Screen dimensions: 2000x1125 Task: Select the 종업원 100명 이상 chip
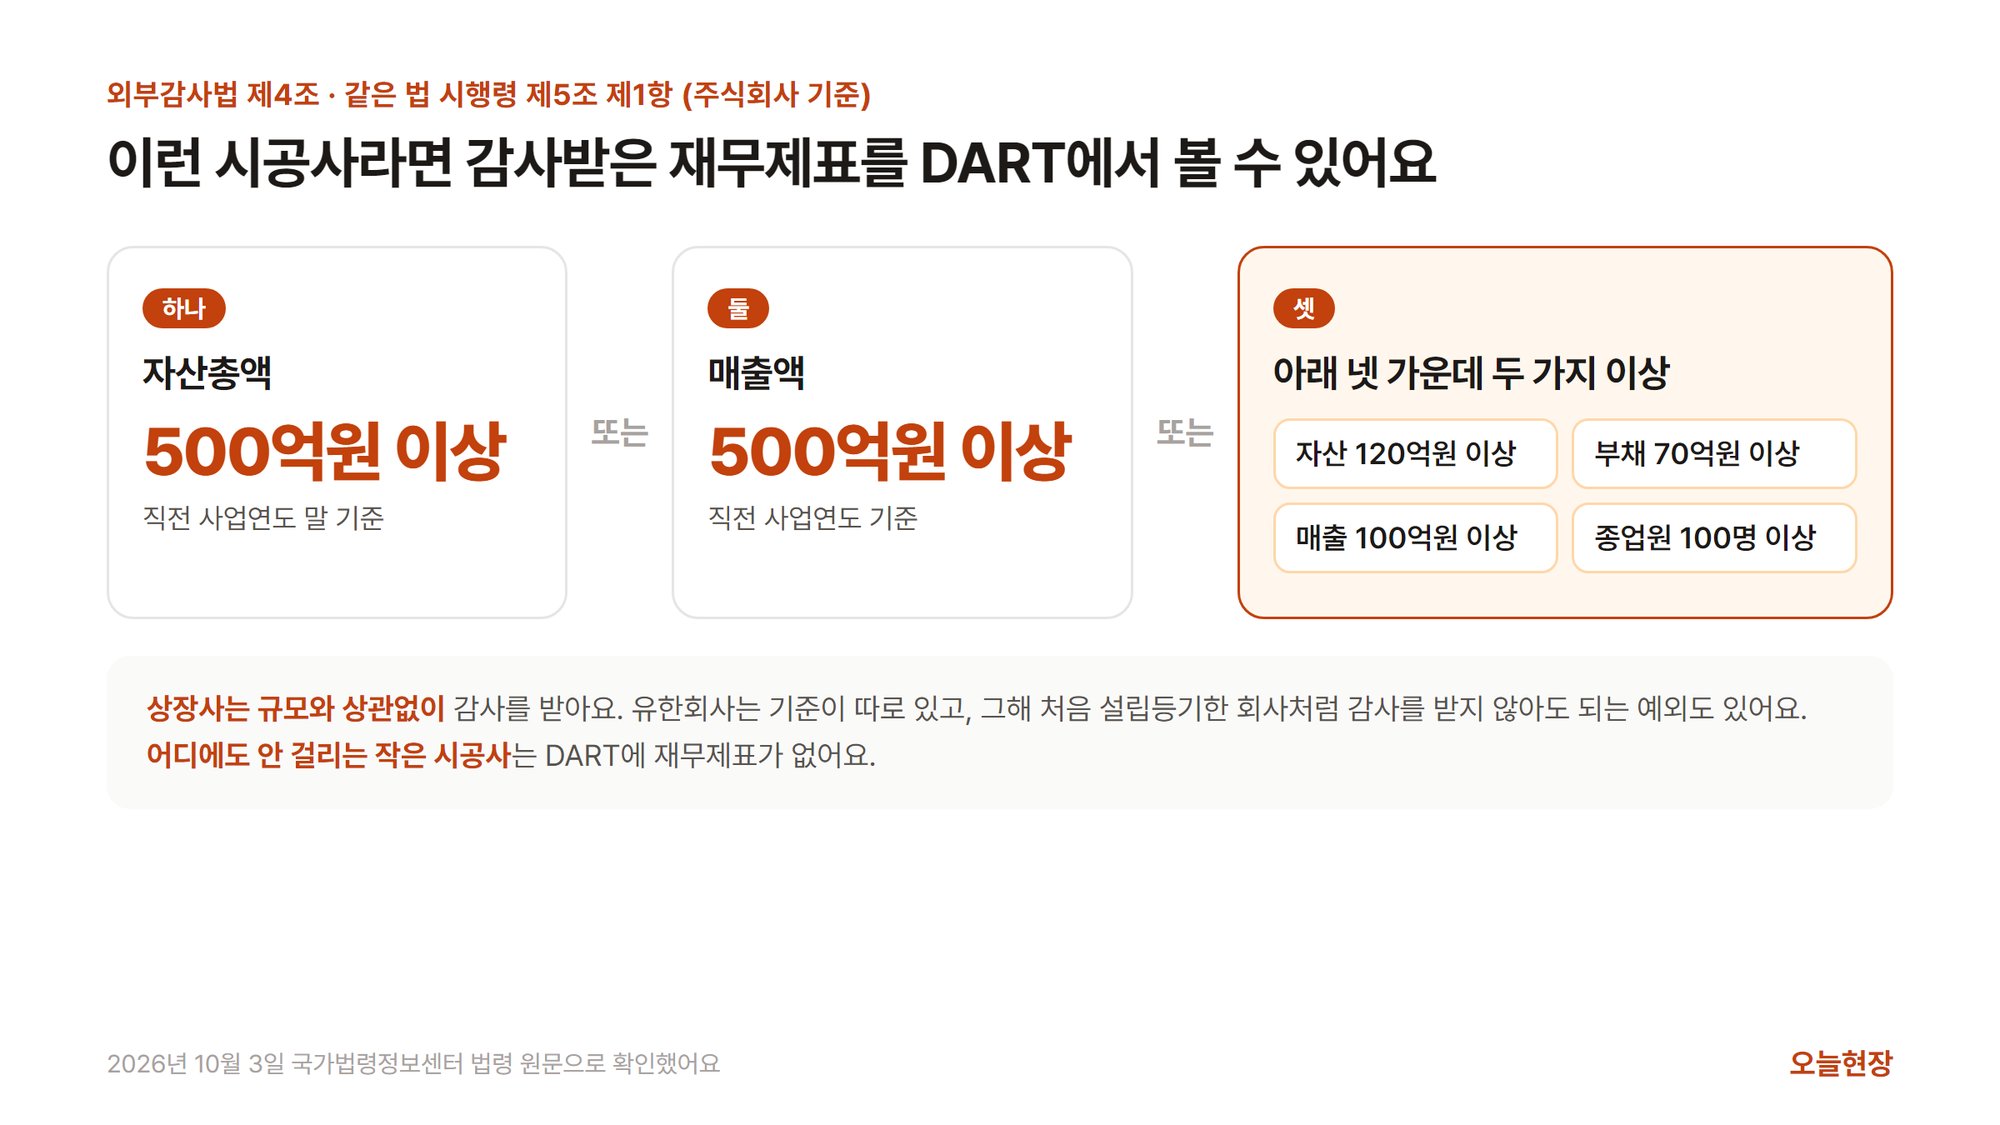(1714, 538)
